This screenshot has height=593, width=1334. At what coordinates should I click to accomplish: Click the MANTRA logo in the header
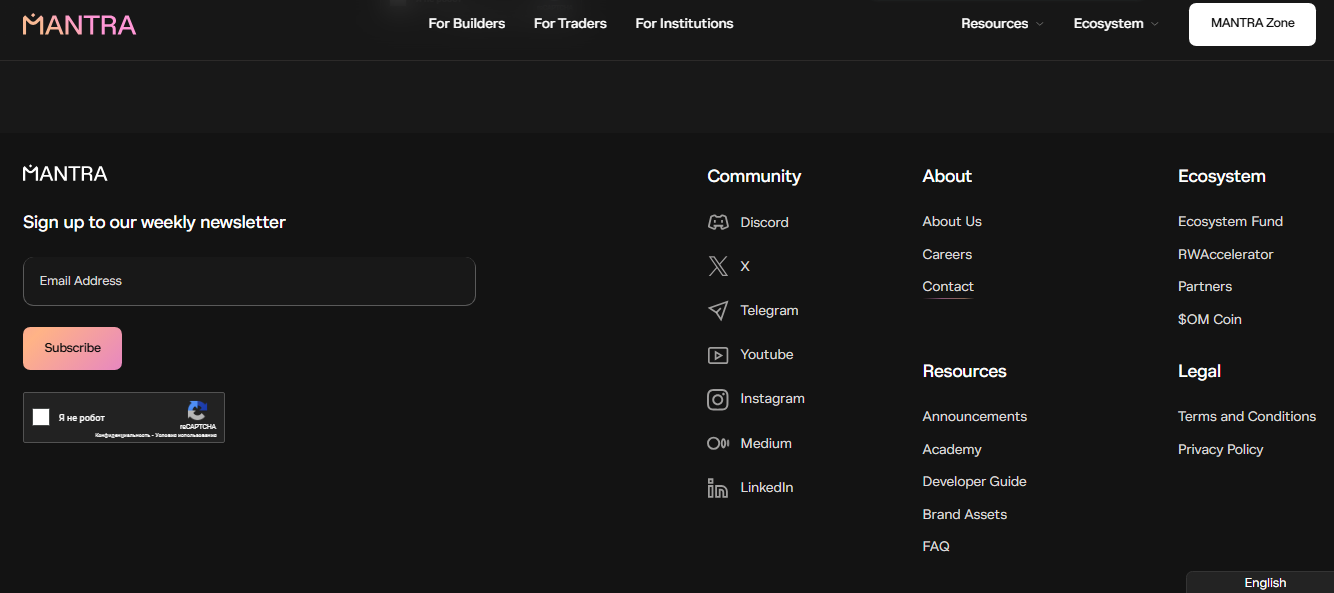(79, 24)
